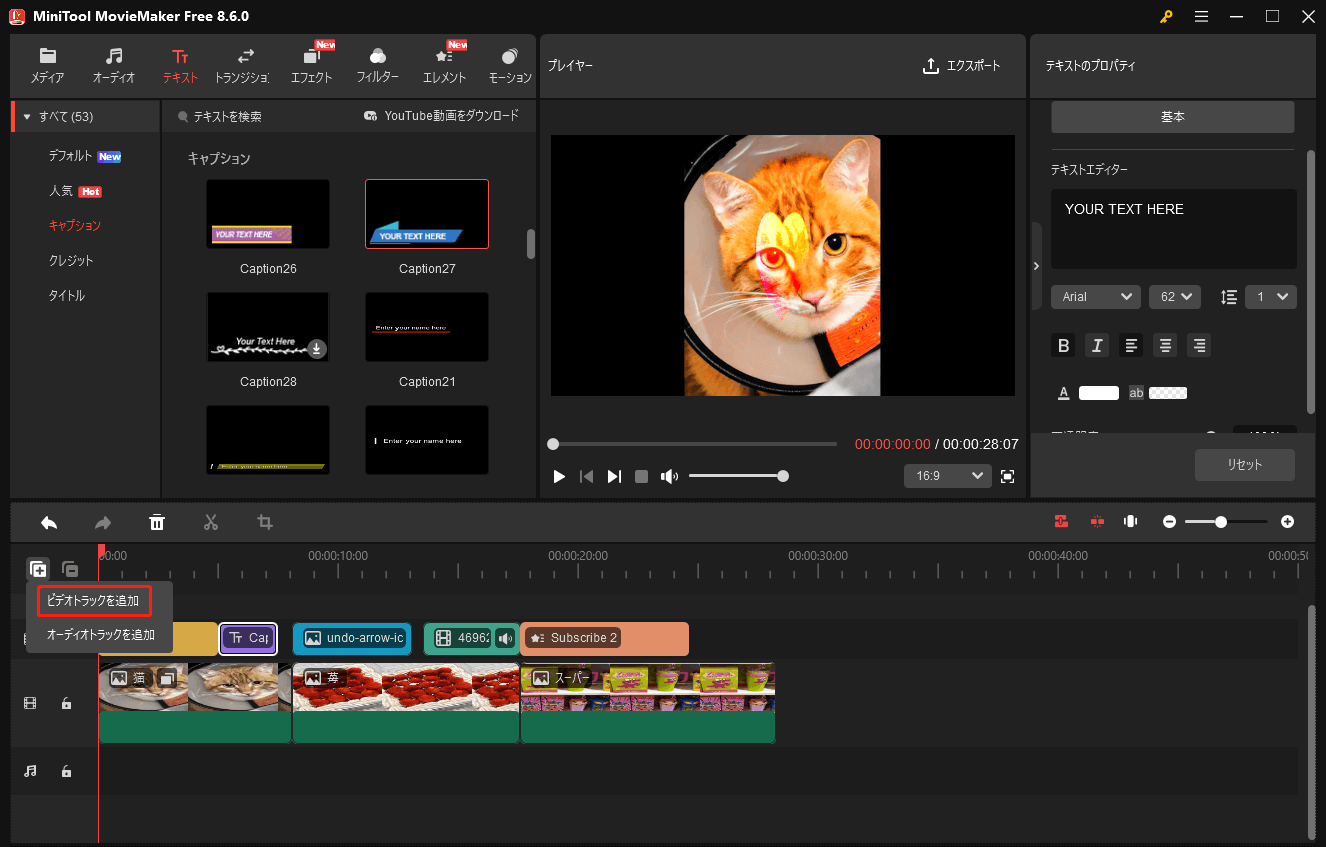Click the エクスポート button above the player

tap(962, 66)
